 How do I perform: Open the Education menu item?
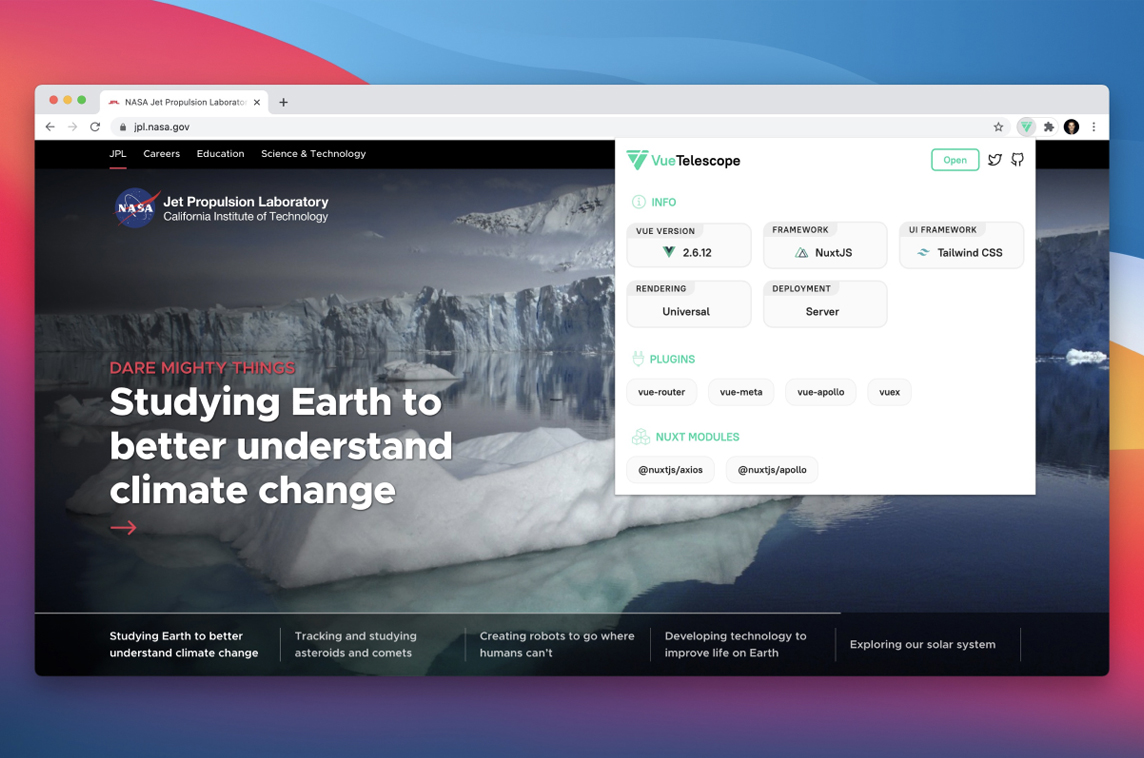coord(220,154)
